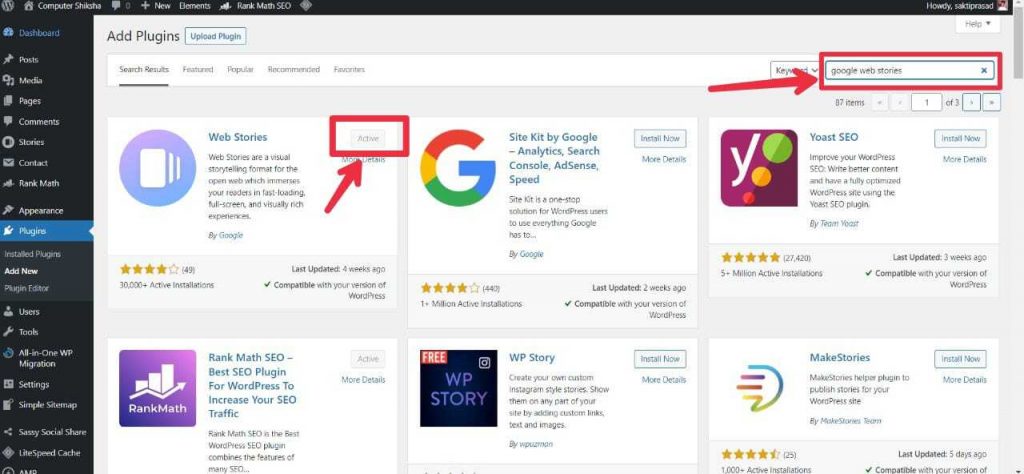Image resolution: width=1024 pixels, height=474 pixels.
Task: Open Rank Math in the sidebar
Action: (39, 183)
